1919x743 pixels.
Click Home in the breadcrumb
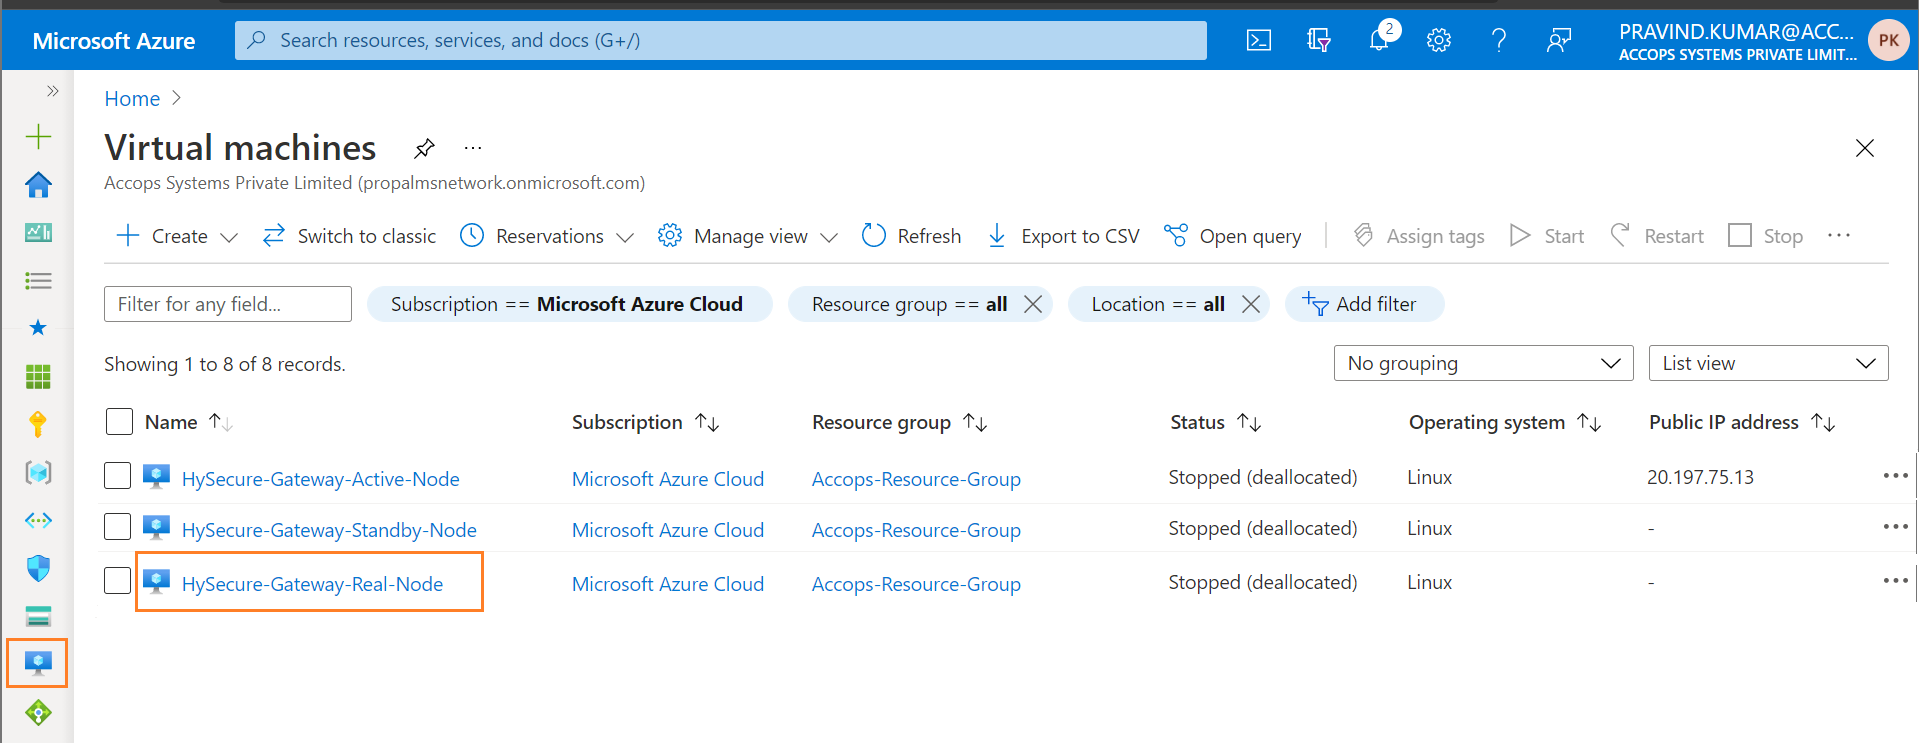click(x=132, y=99)
